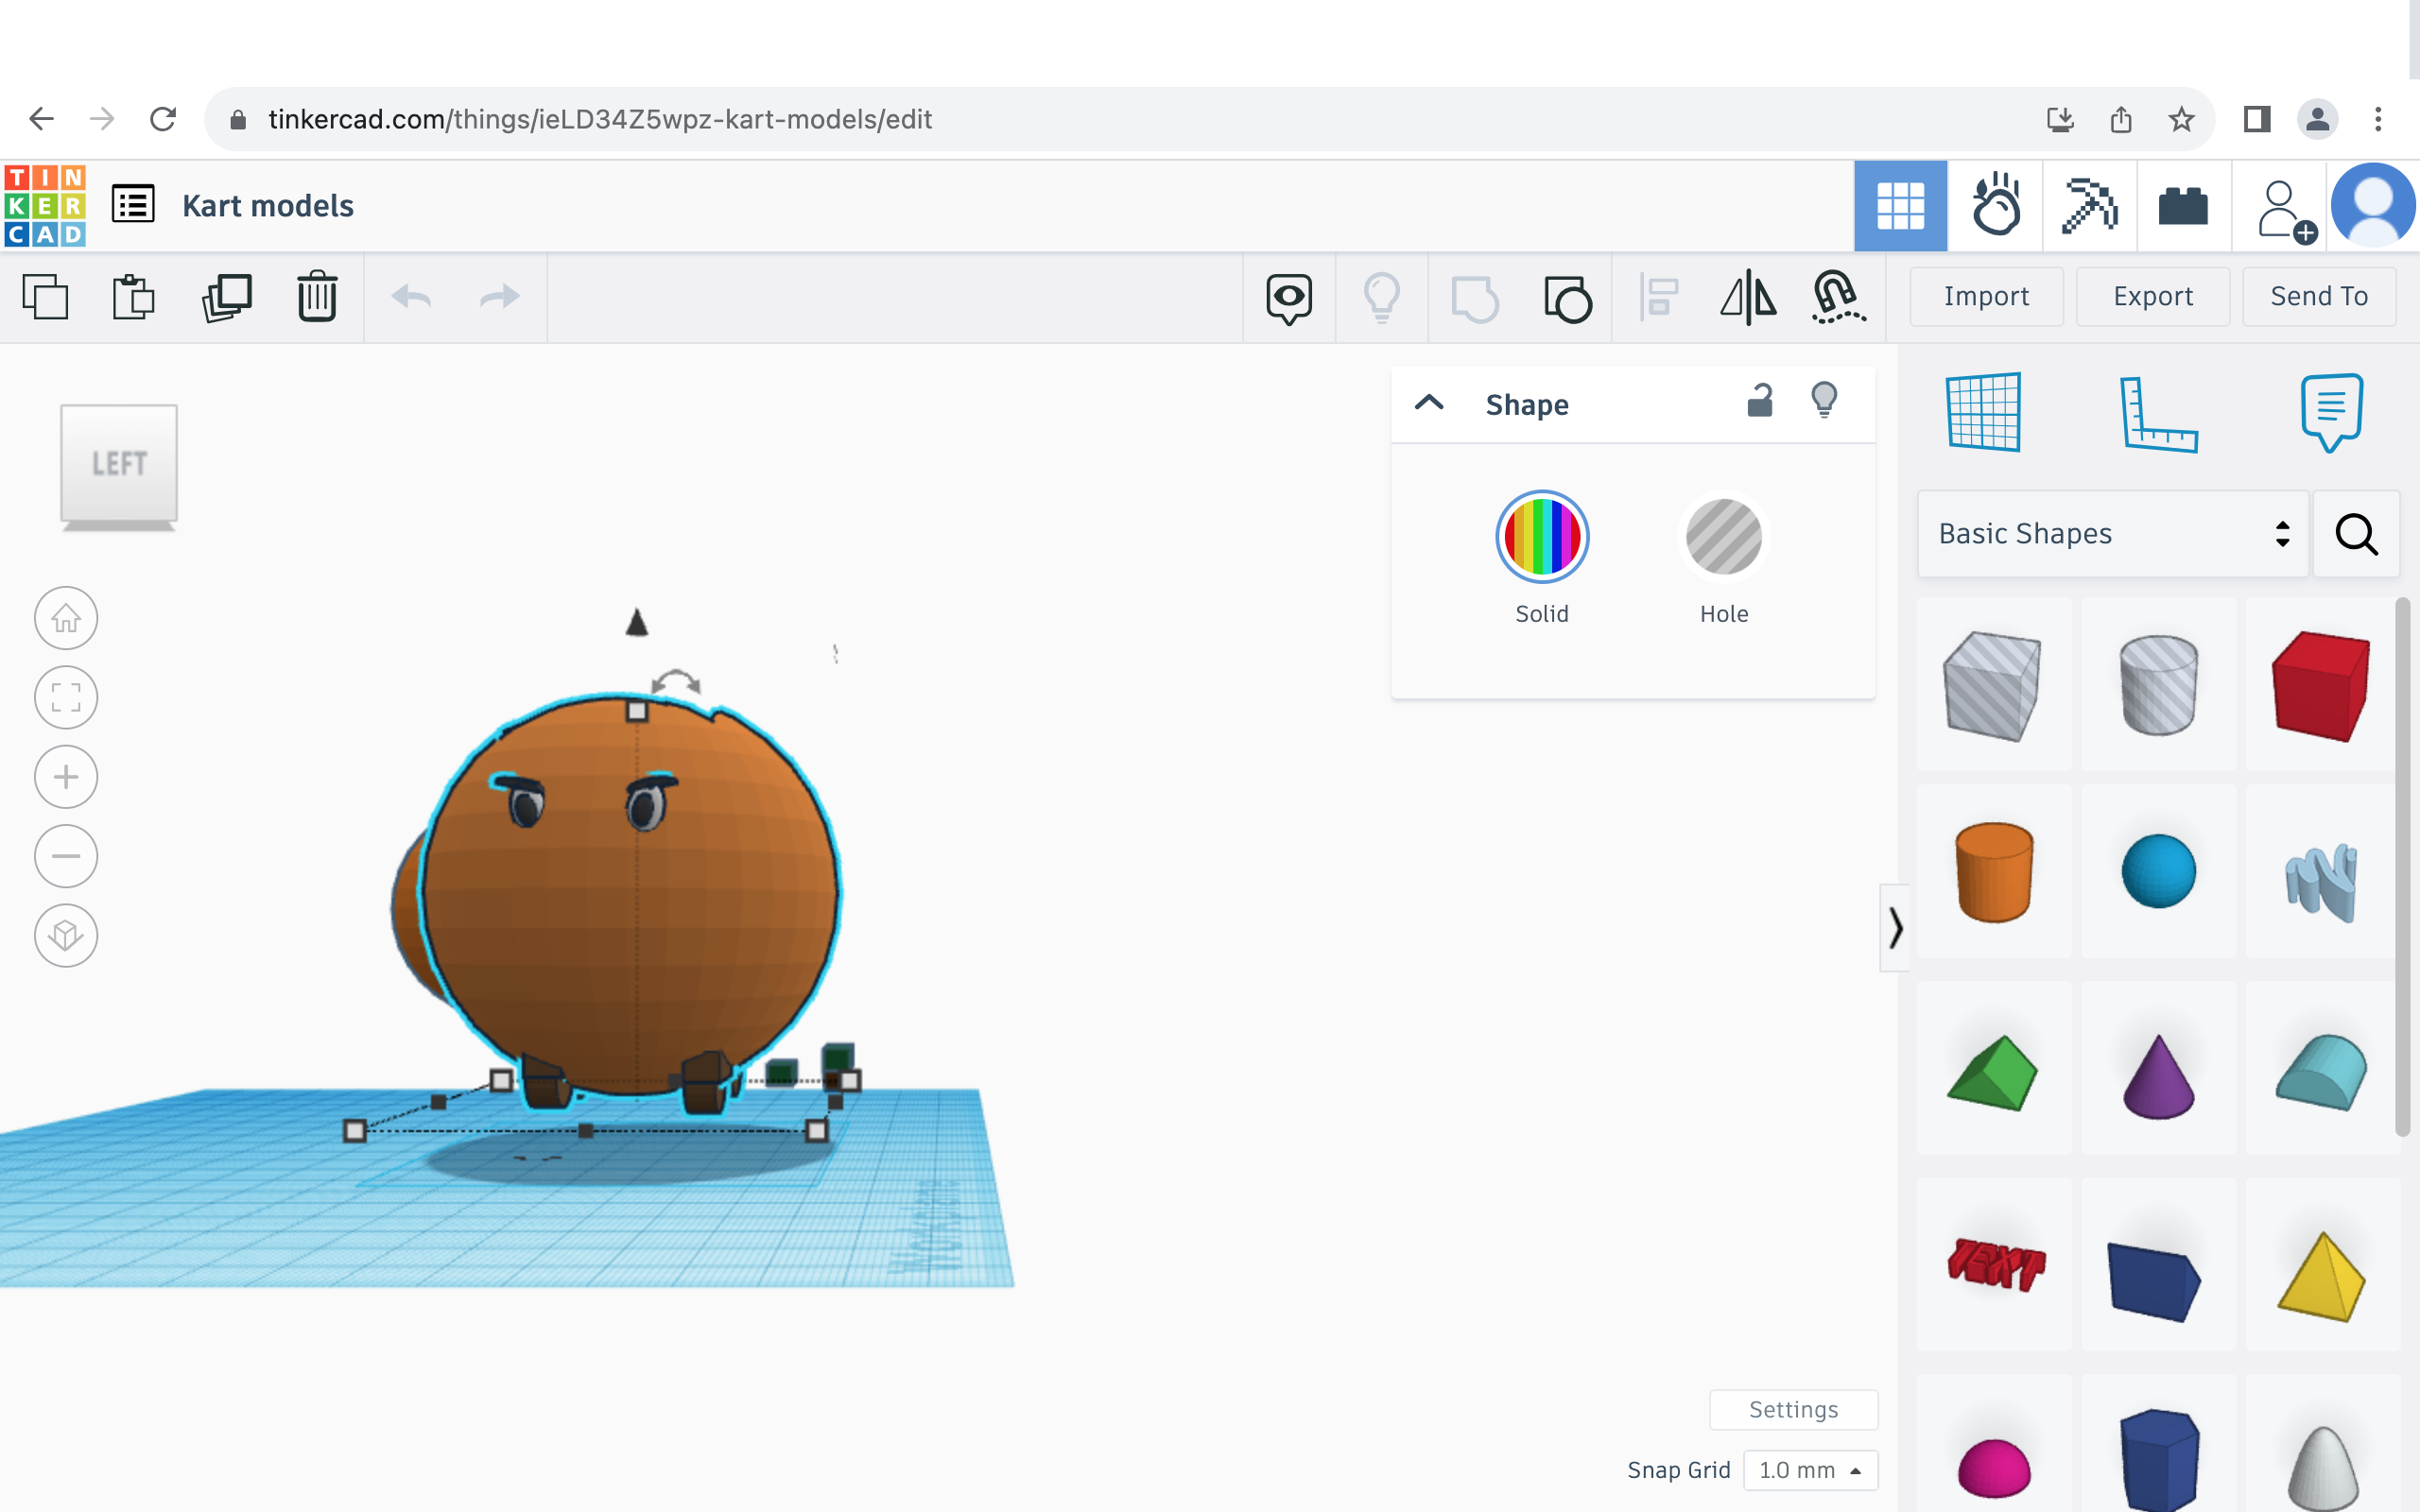Screen dimensions: 2420x1512
Task: Toggle the lock editing padlock
Action: pos(1760,401)
